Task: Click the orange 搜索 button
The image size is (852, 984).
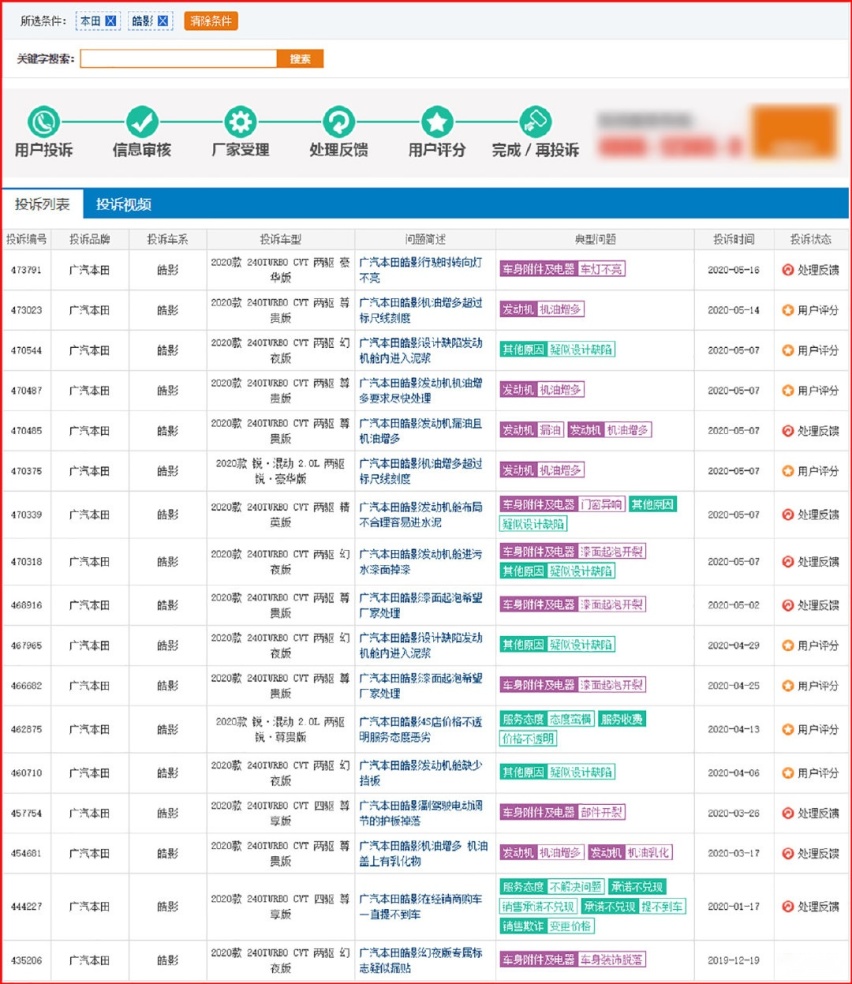Action: click(x=300, y=59)
